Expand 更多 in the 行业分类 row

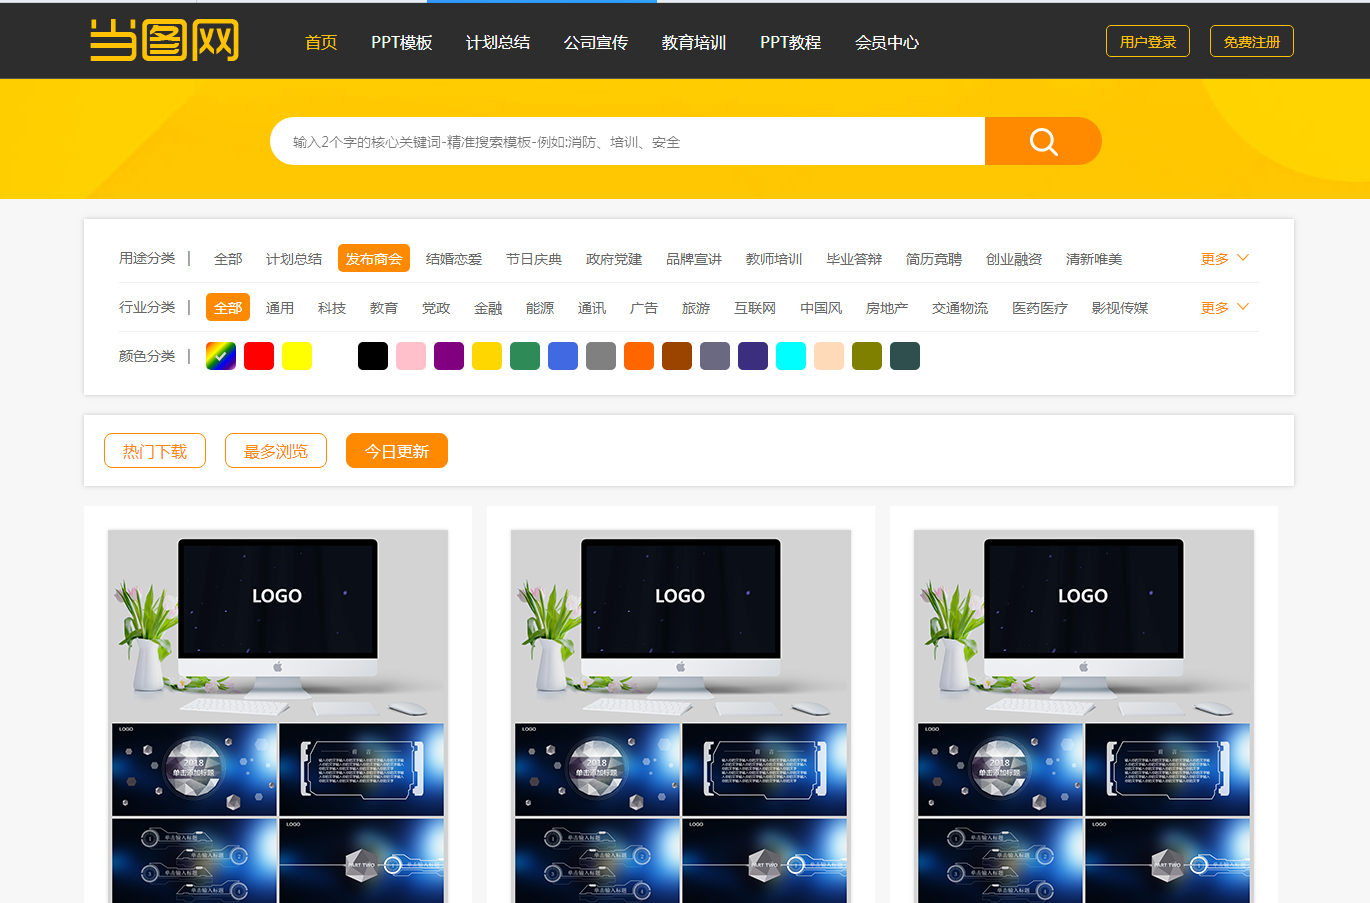pos(1224,308)
